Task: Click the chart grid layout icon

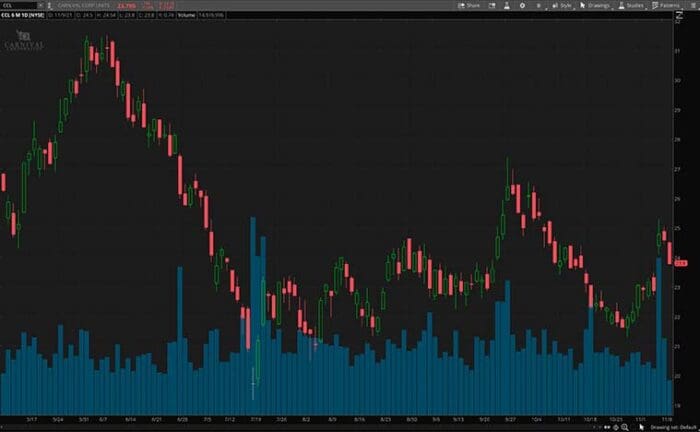Action: [492, 5]
